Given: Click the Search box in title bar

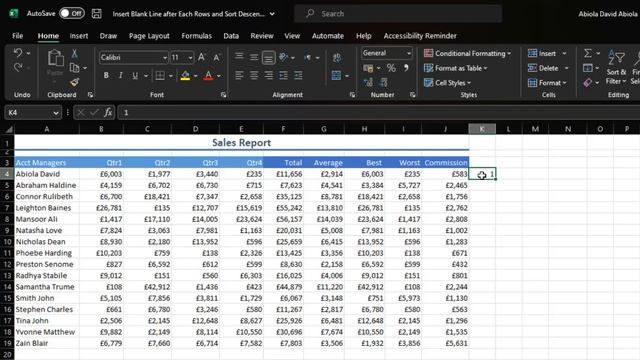Looking at the screenshot, I should [x=398, y=14].
